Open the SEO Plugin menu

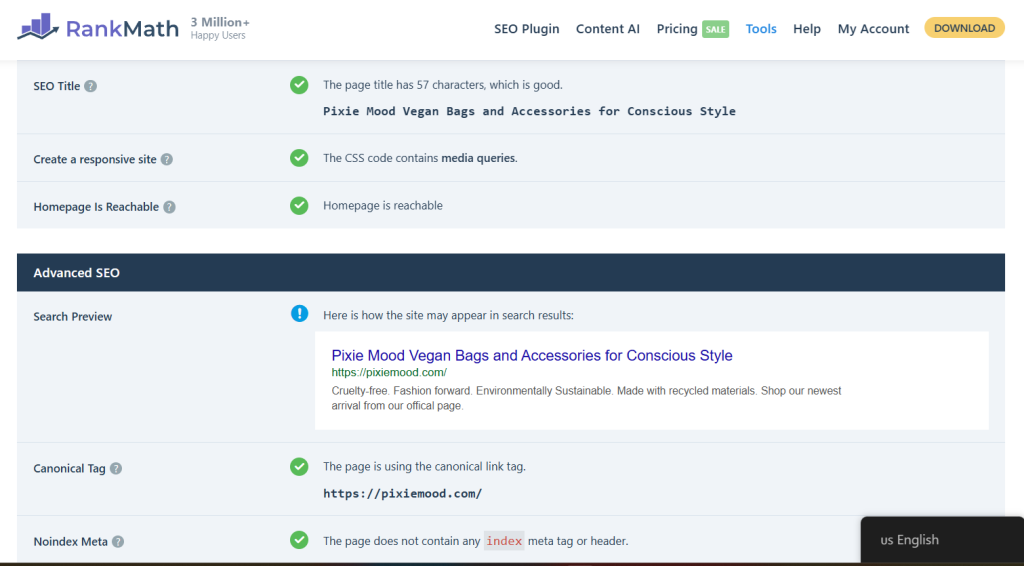(526, 29)
